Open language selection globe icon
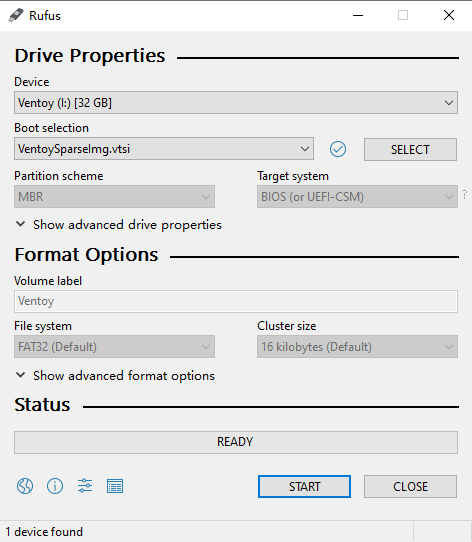This screenshot has width=472, height=542. coord(25,486)
